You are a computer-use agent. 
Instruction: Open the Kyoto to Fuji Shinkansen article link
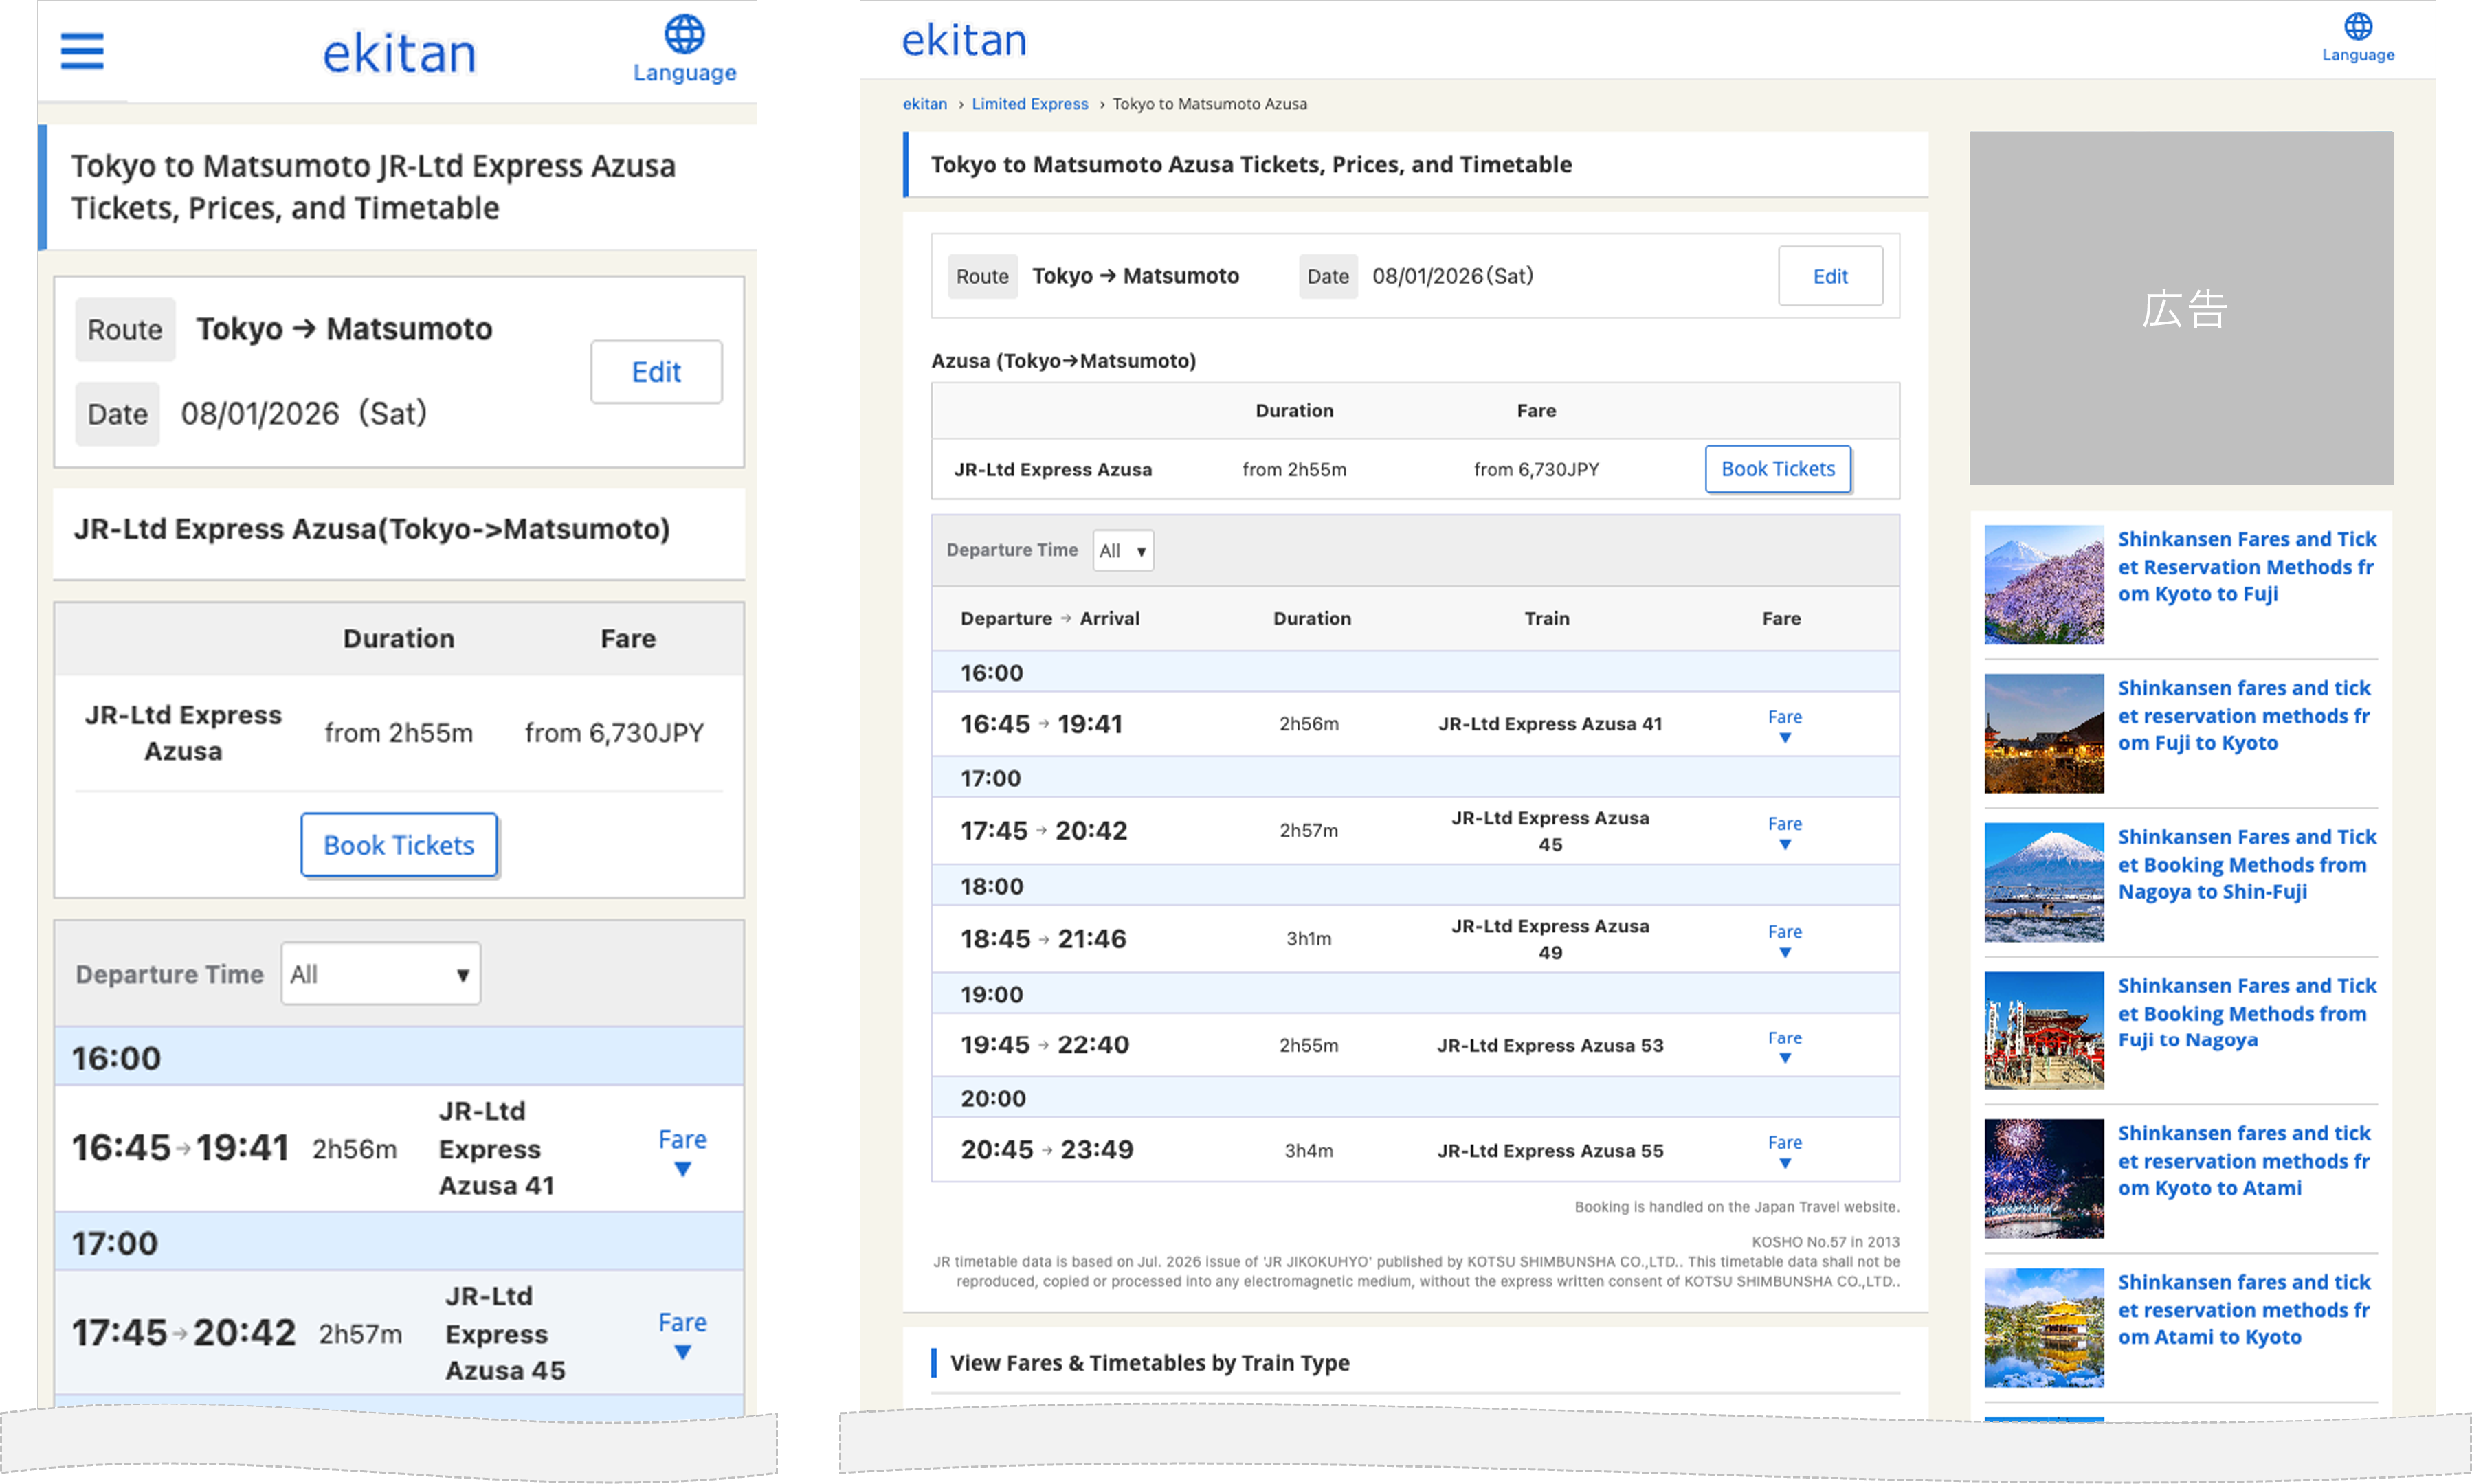point(2247,566)
